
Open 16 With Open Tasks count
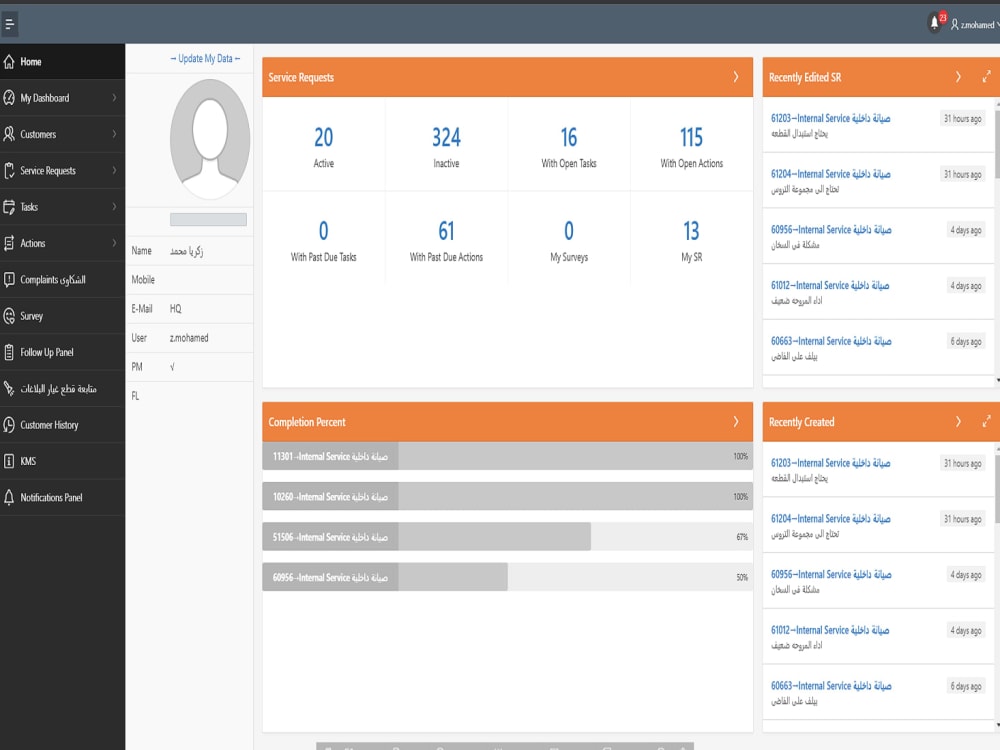click(x=569, y=146)
